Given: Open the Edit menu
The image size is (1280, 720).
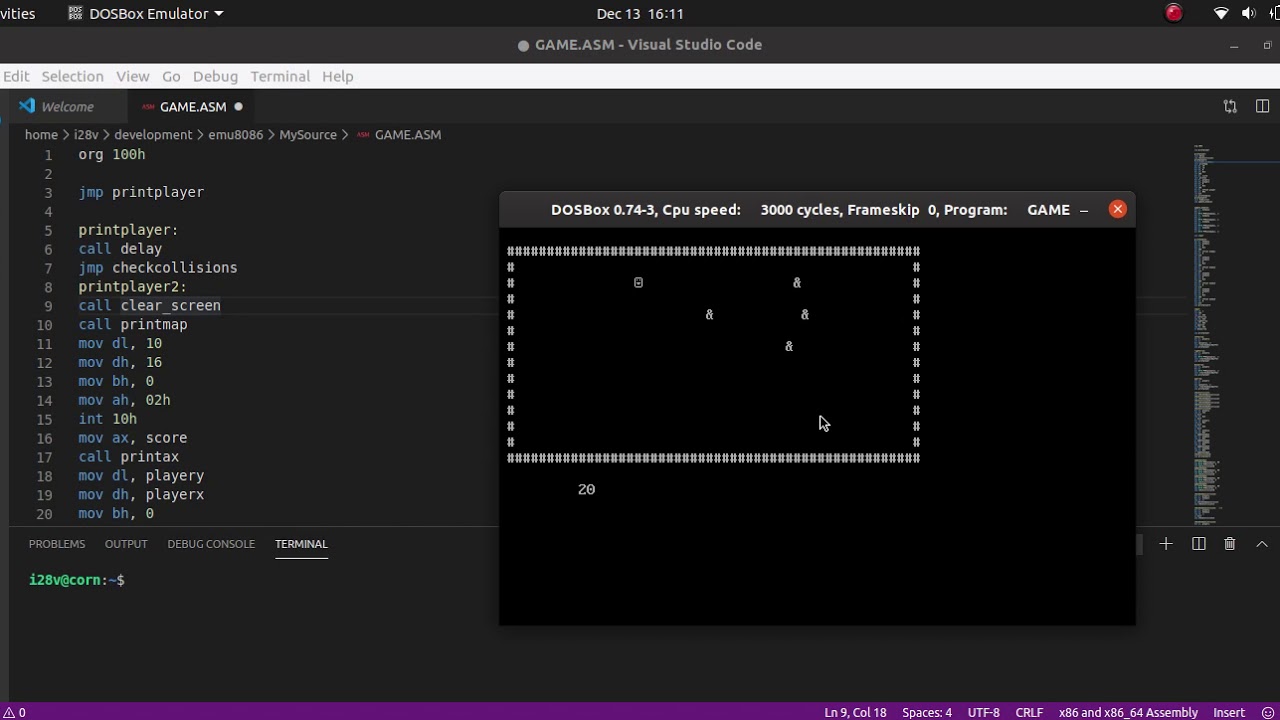Looking at the screenshot, I should pos(16,76).
